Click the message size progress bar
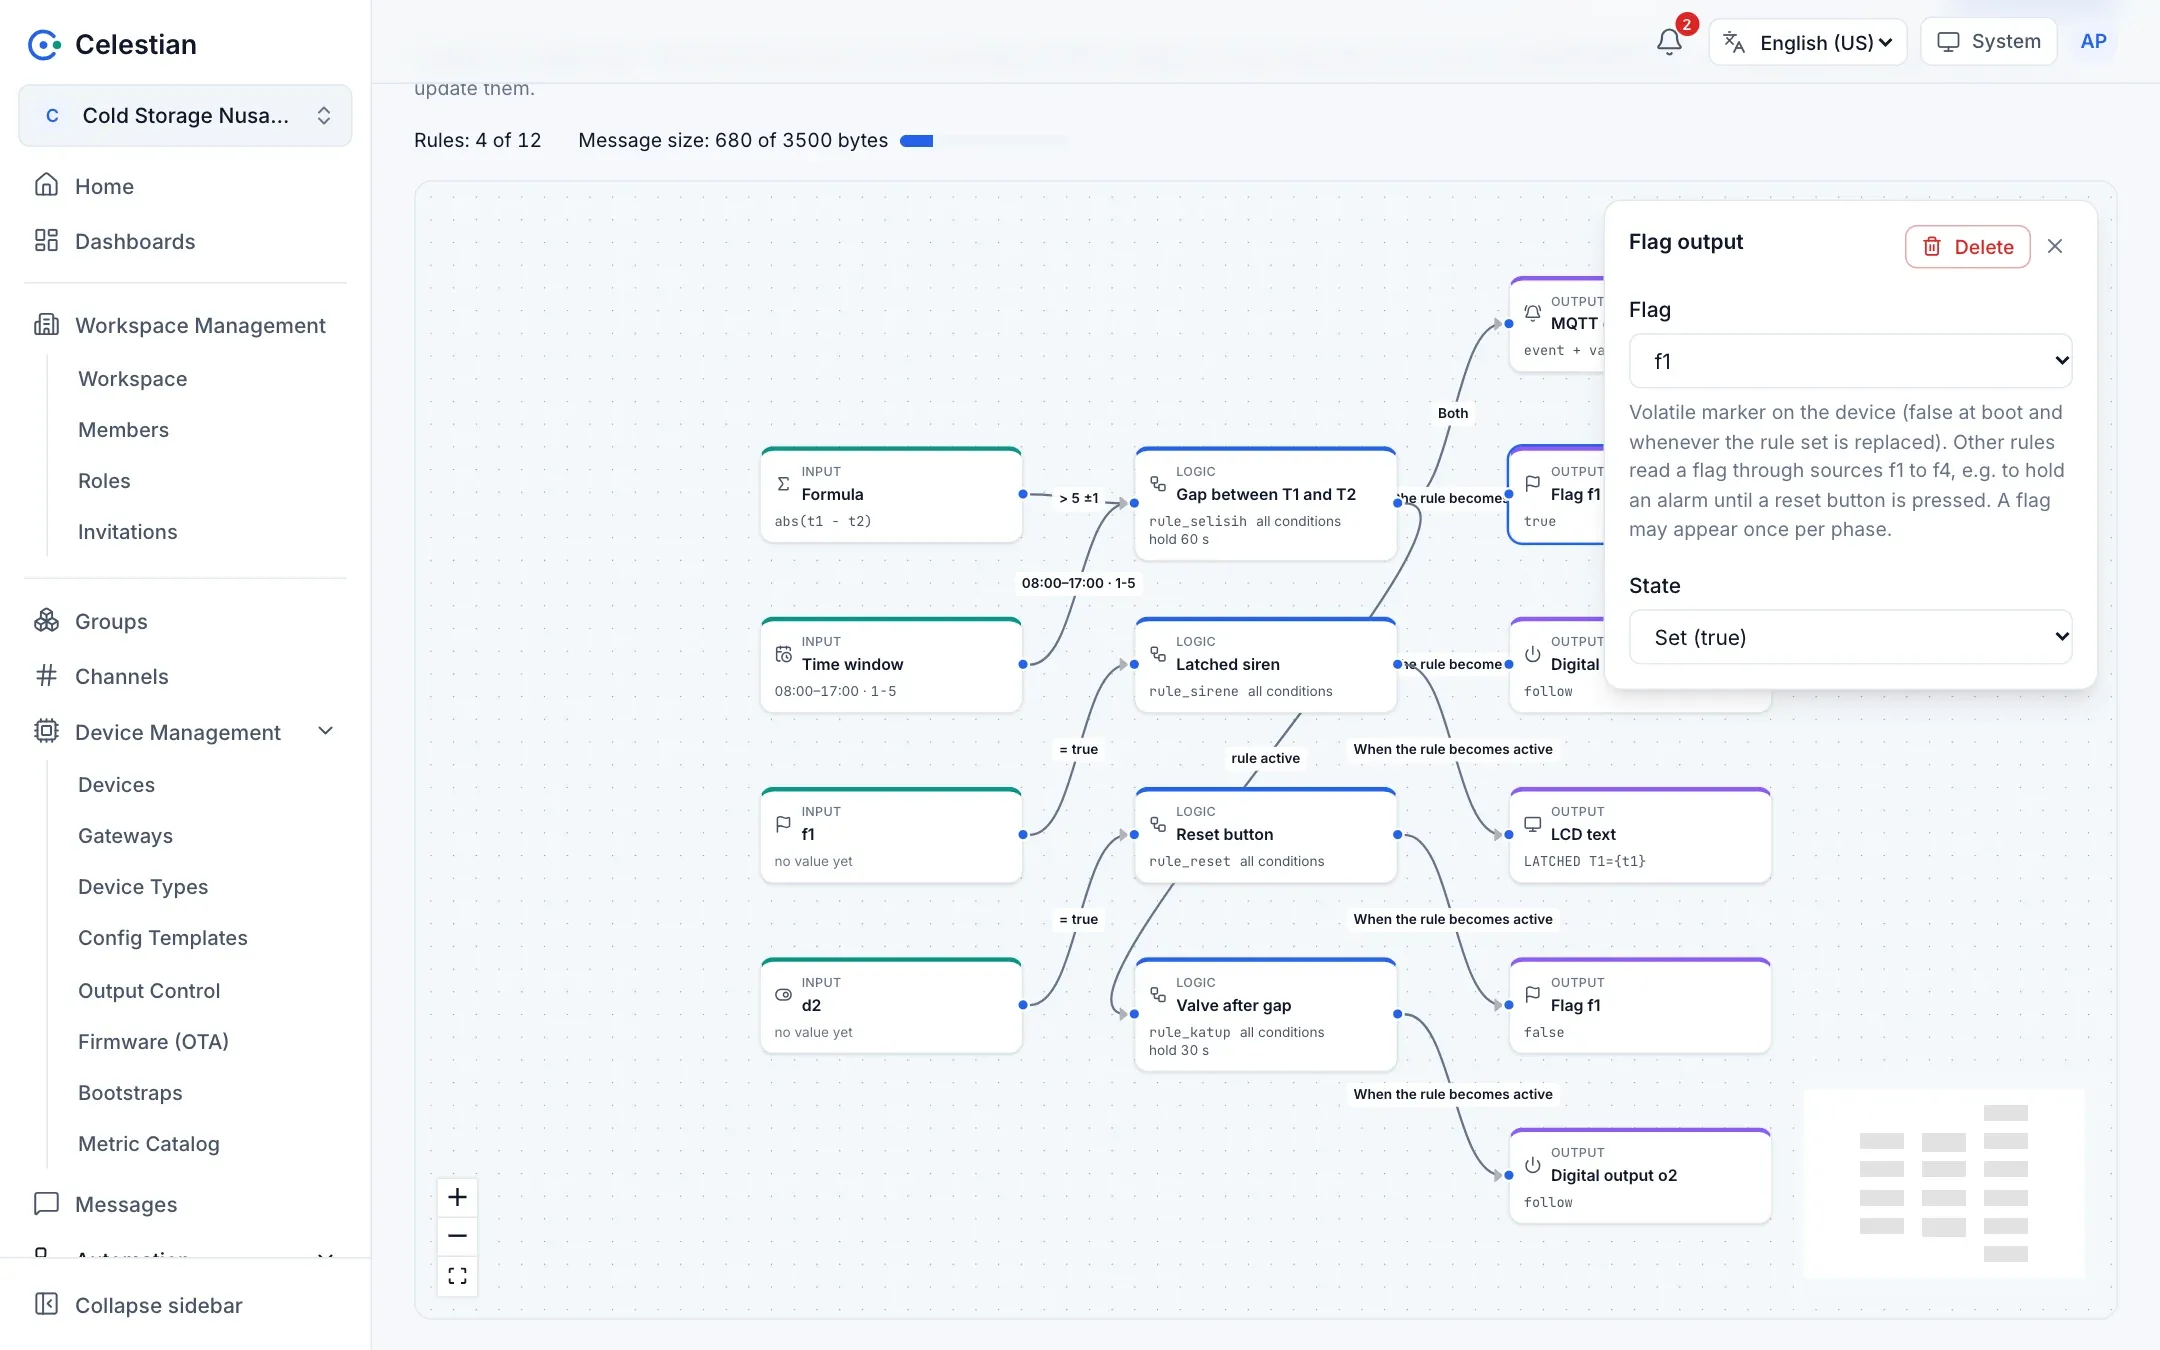Image resolution: width=2160 pixels, height=1350 pixels. point(984,141)
